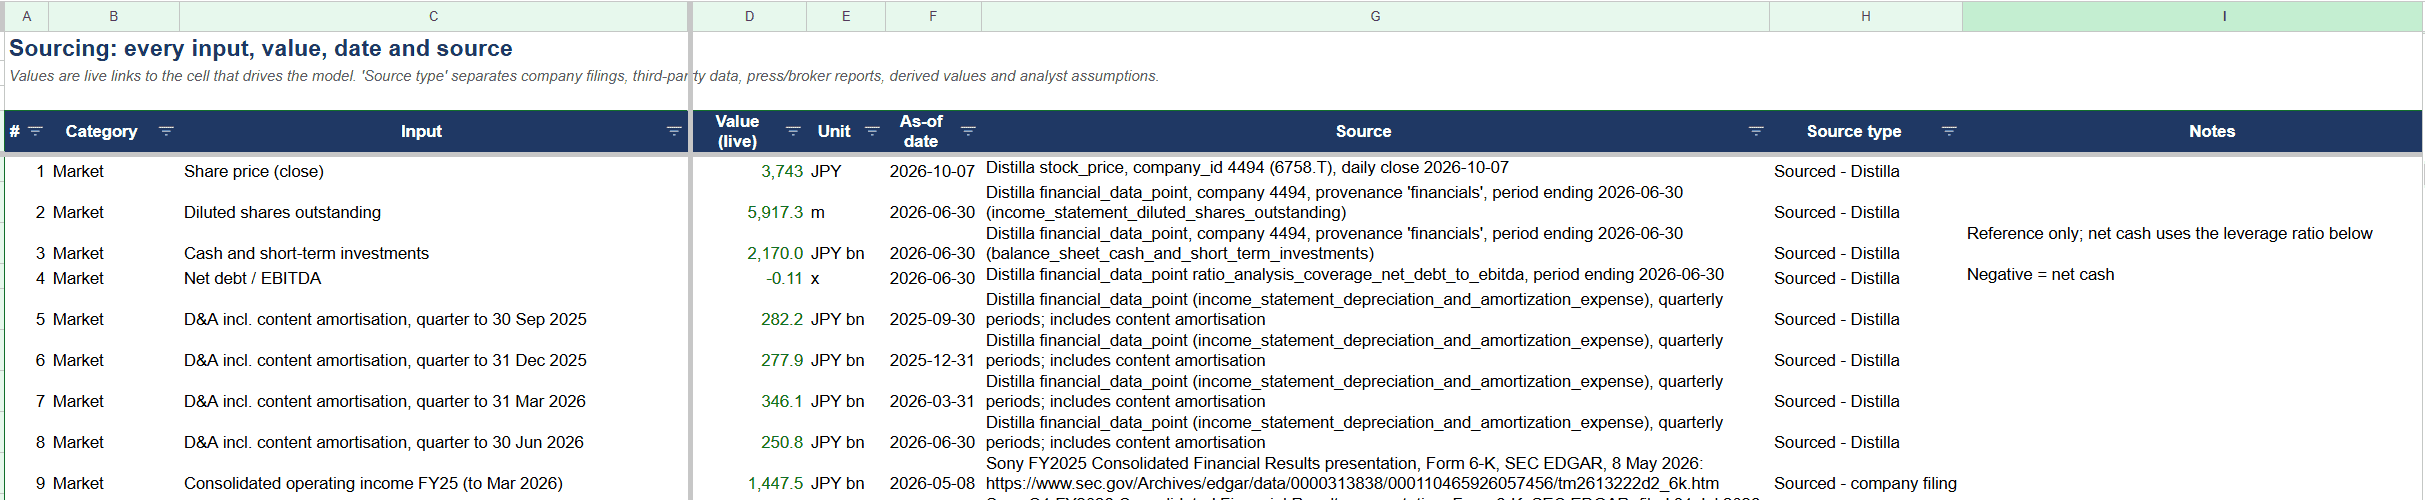
Task: Click the balance_sheet_cash source cell
Action: coord(1375,244)
